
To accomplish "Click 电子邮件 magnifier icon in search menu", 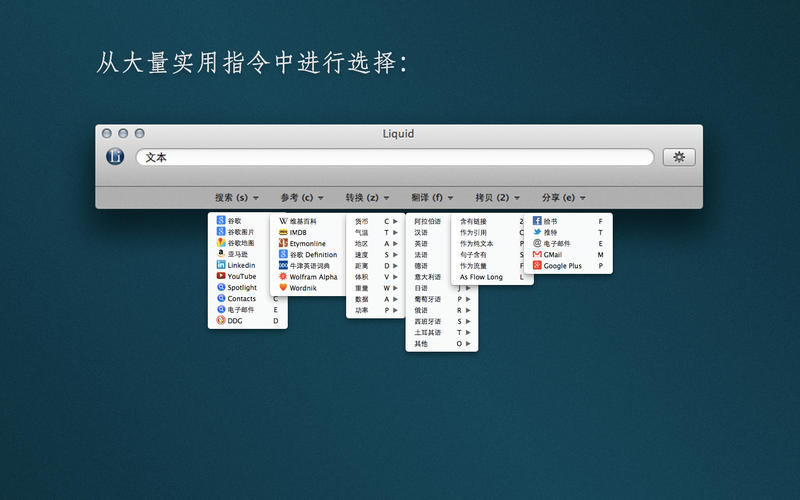I will tap(221, 309).
